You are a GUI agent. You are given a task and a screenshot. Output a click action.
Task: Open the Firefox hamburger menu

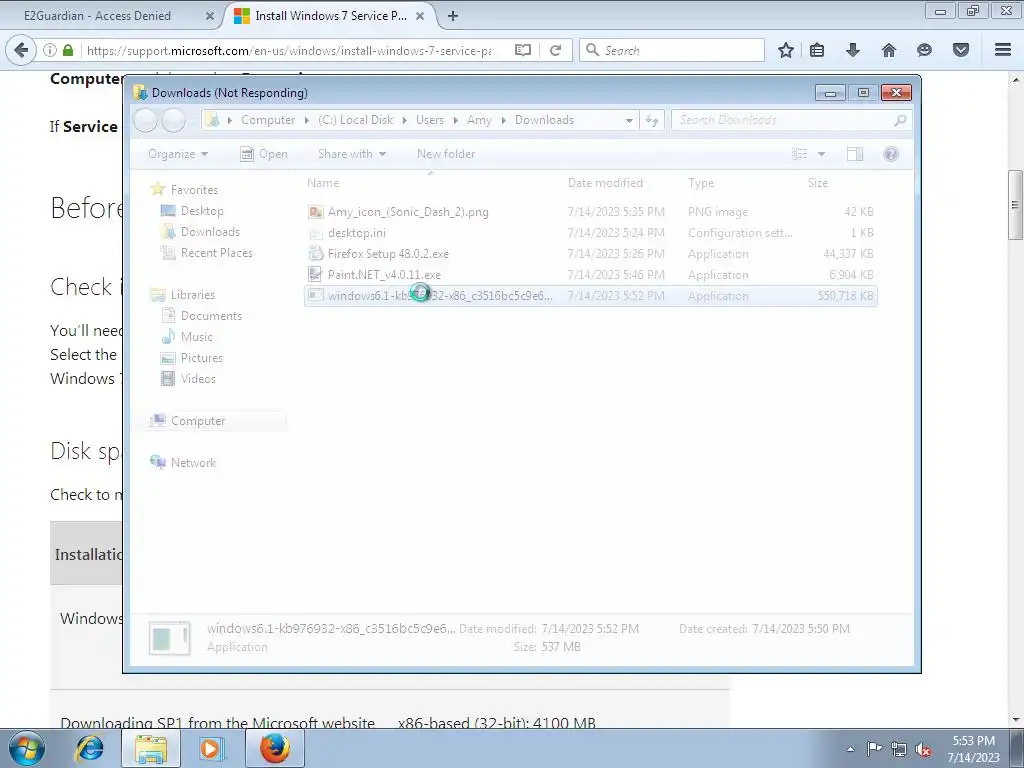[1003, 50]
